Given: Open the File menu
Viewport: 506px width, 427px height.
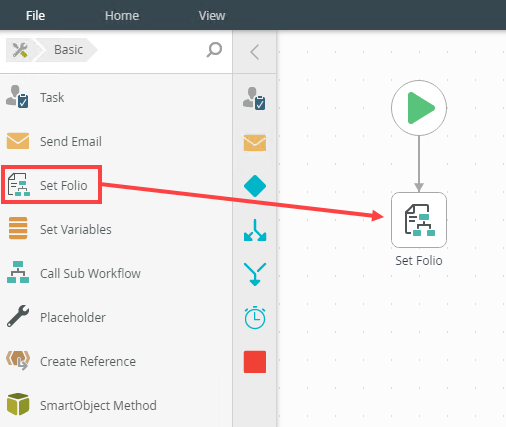Looking at the screenshot, I should pyautogui.click(x=35, y=15).
